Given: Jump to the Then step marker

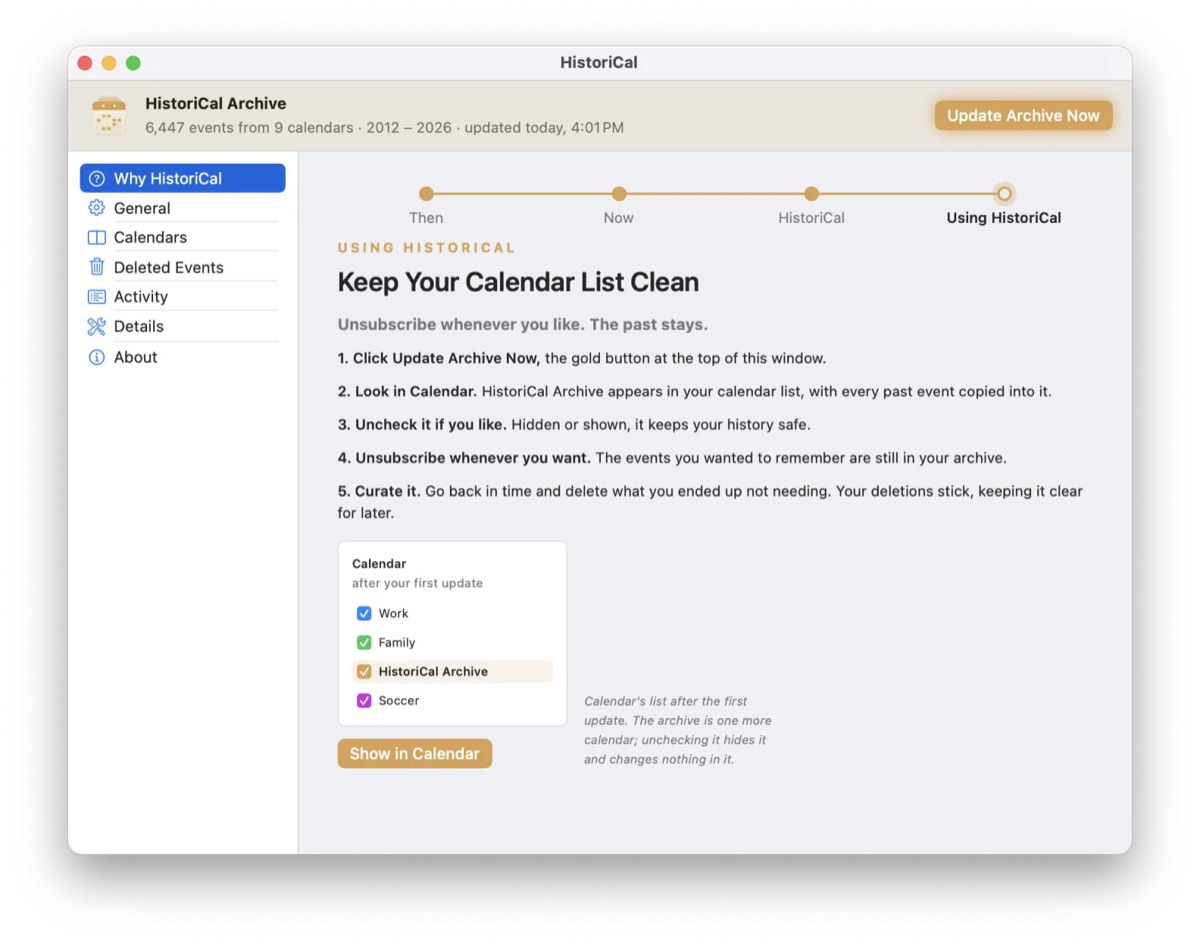Looking at the screenshot, I should click(x=426, y=194).
